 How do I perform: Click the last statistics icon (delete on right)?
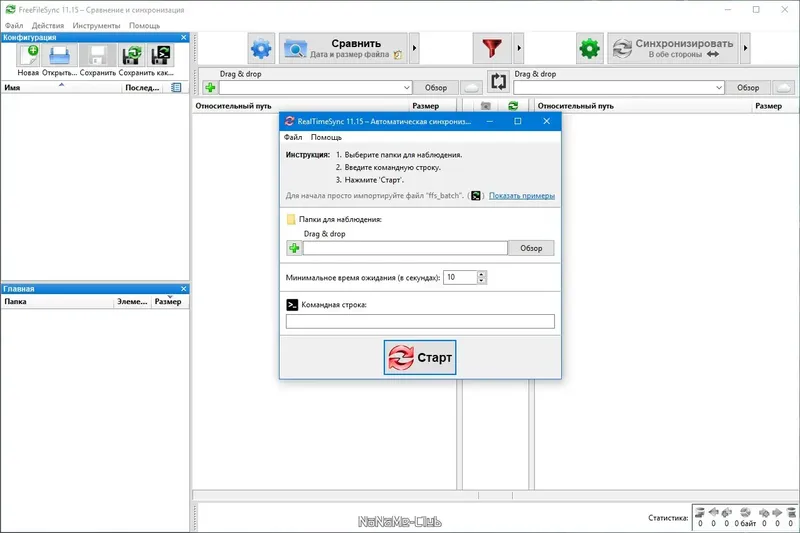791,512
